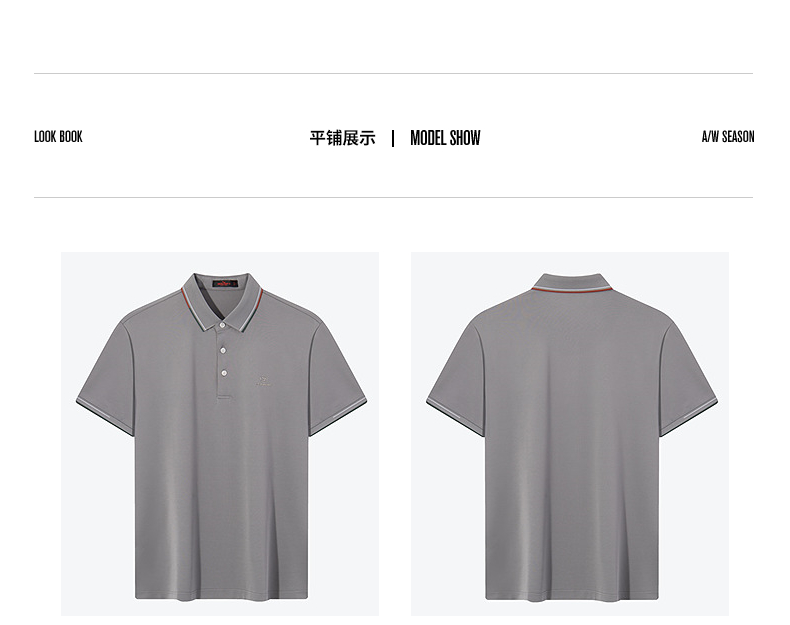Click the 平铺展示 heading text
This screenshot has width=790, height=625.
343,138
